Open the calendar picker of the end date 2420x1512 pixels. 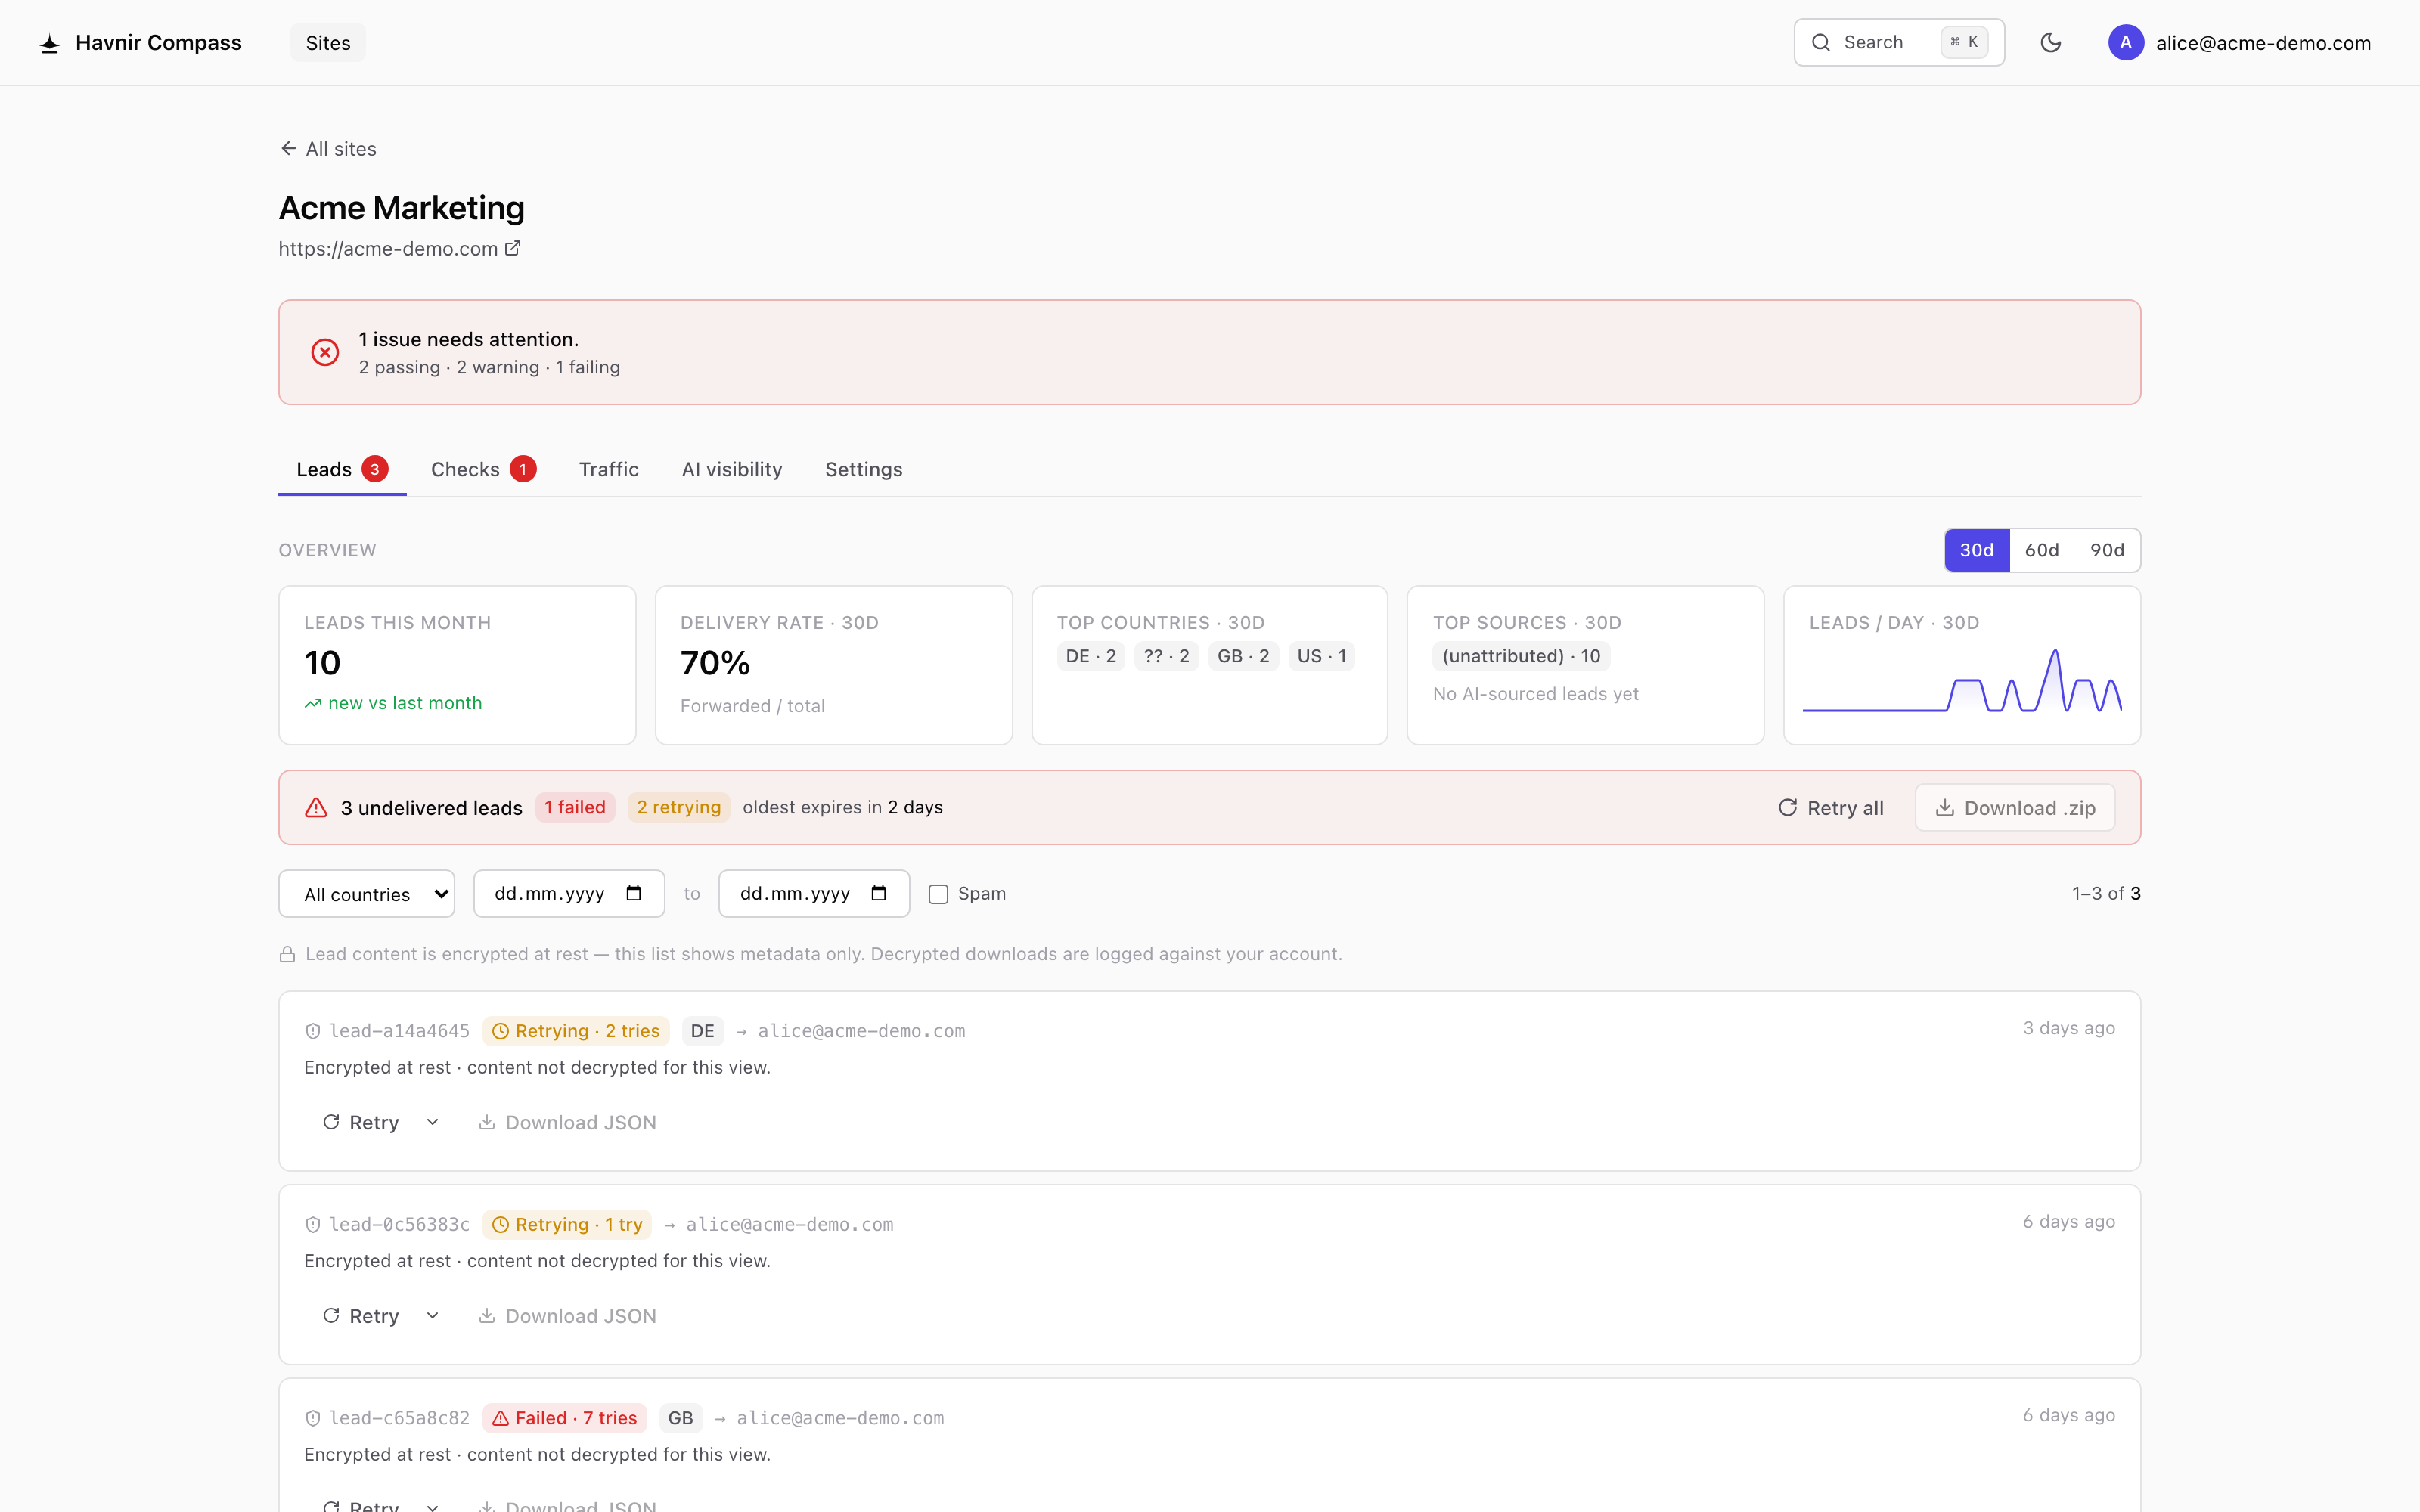878,893
